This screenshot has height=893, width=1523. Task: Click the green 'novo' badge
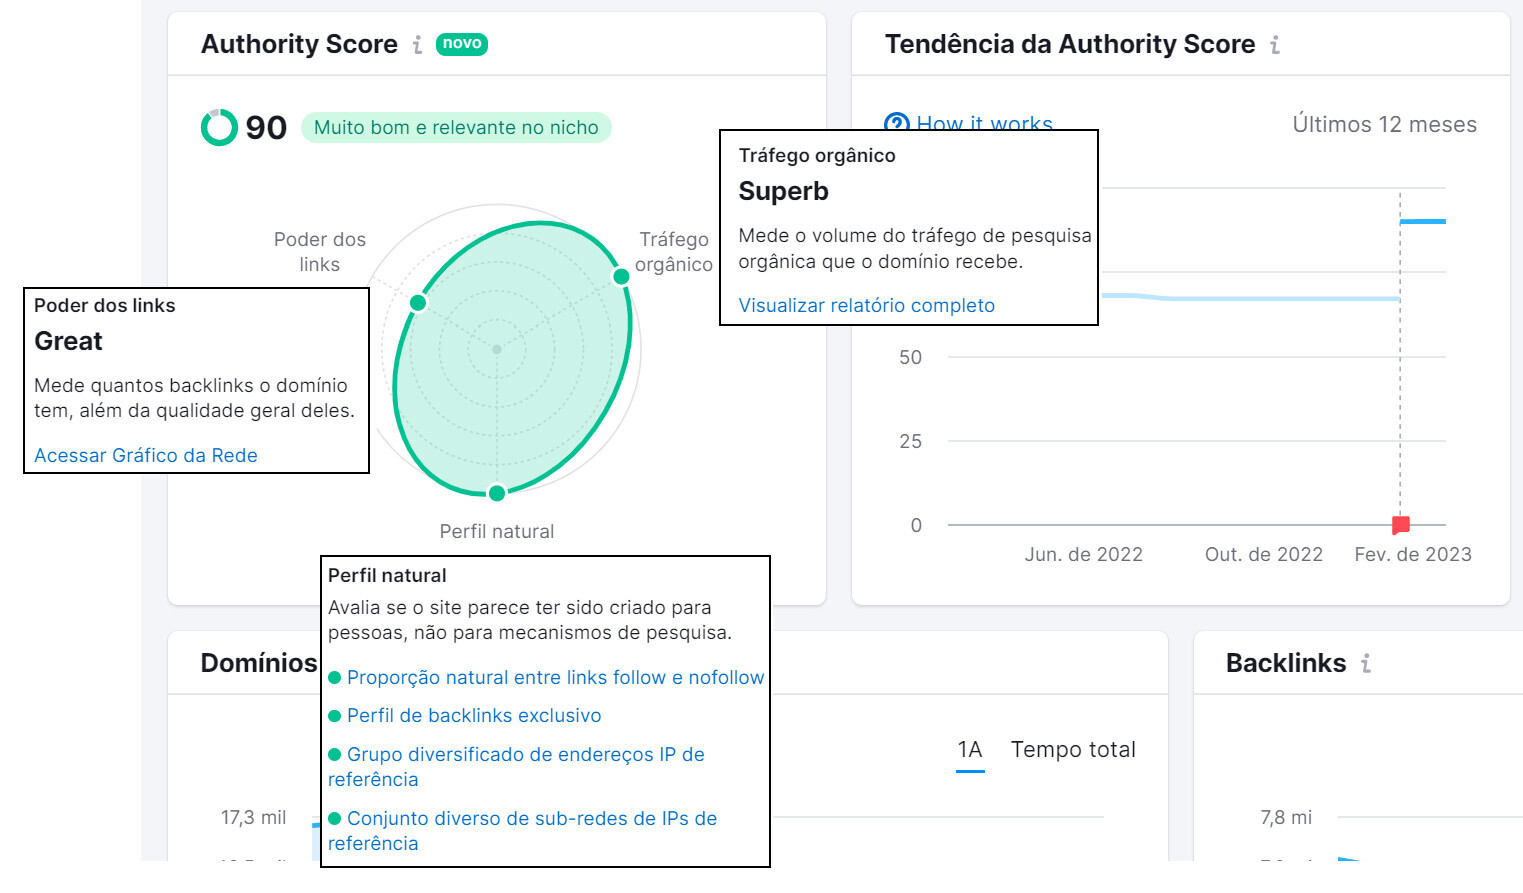462,44
